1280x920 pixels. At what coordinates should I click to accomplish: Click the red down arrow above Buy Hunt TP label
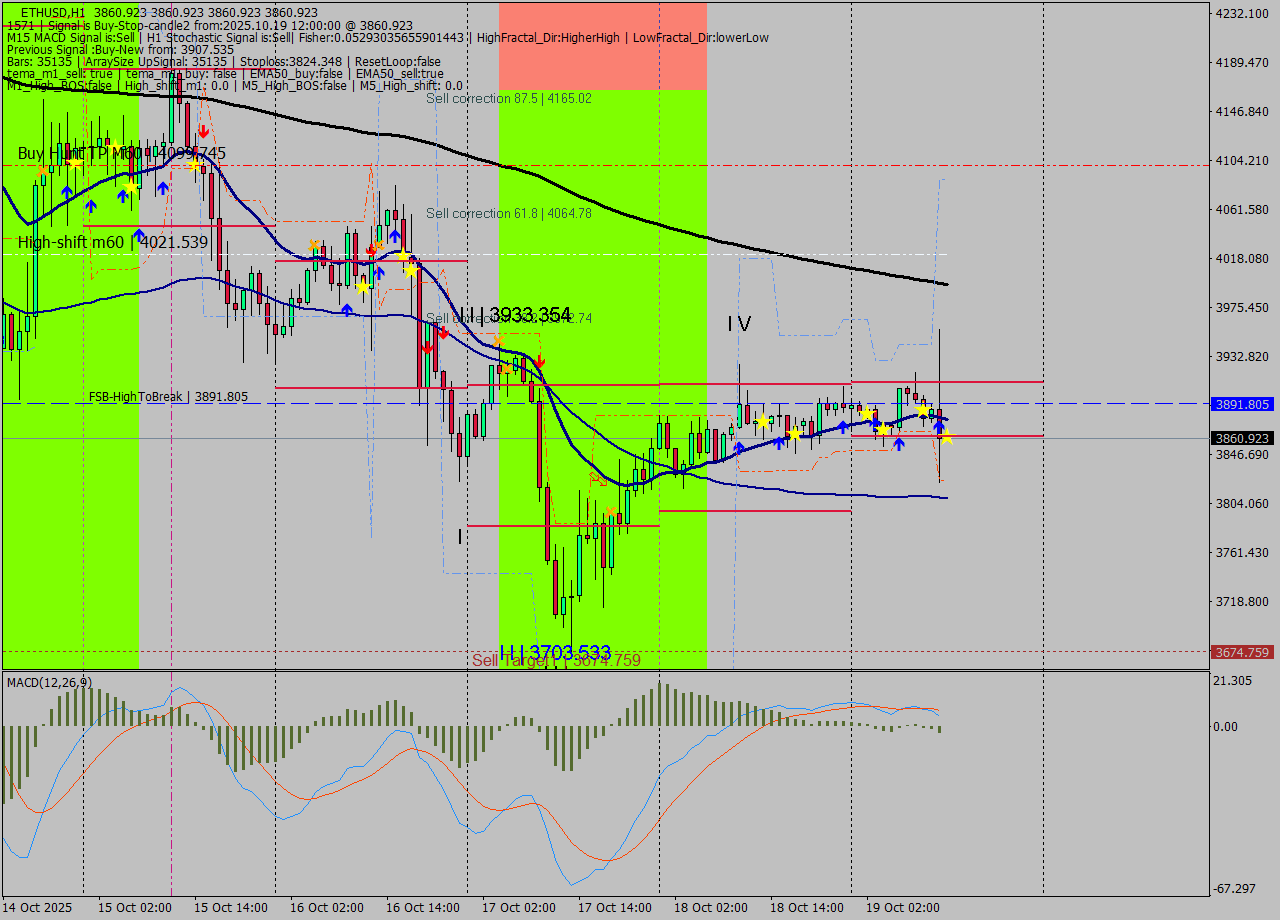click(x=203, y=131)
